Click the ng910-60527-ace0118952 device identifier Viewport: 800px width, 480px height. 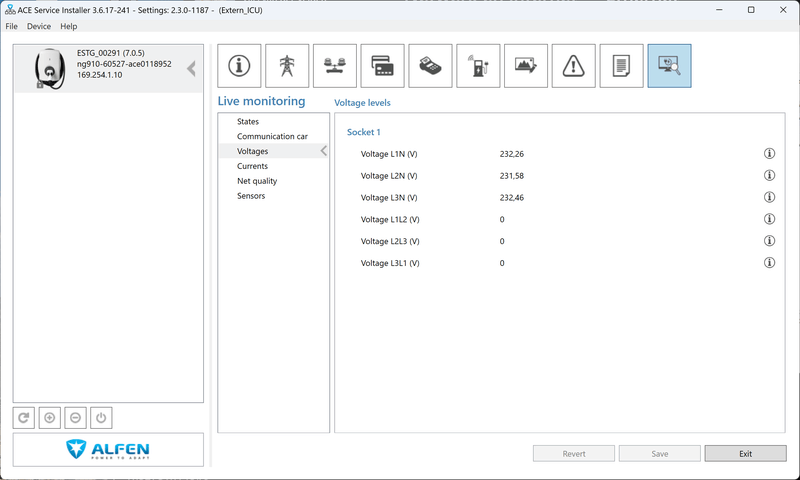[x=124, y=64]
